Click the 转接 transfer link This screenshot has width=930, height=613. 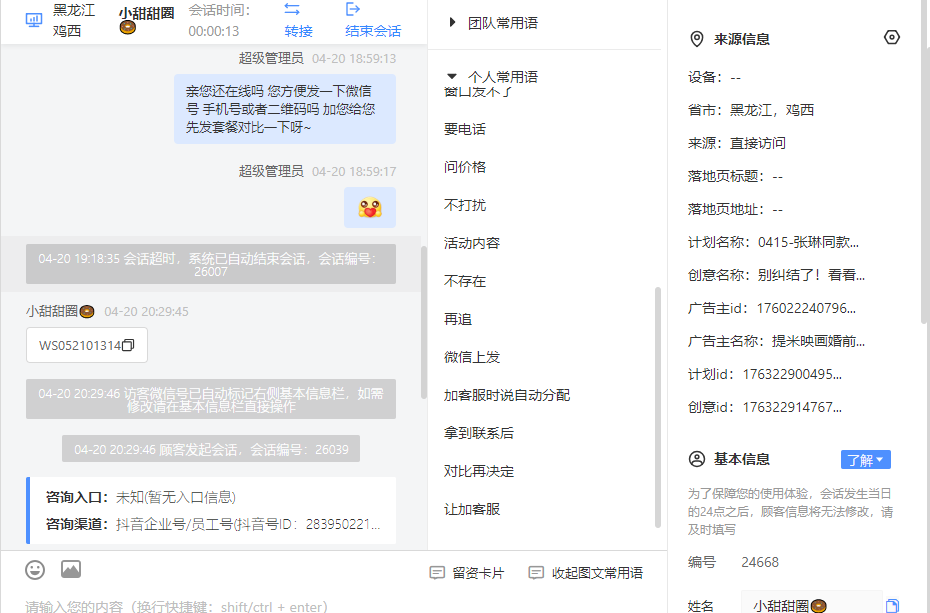[x=298, y=31]
